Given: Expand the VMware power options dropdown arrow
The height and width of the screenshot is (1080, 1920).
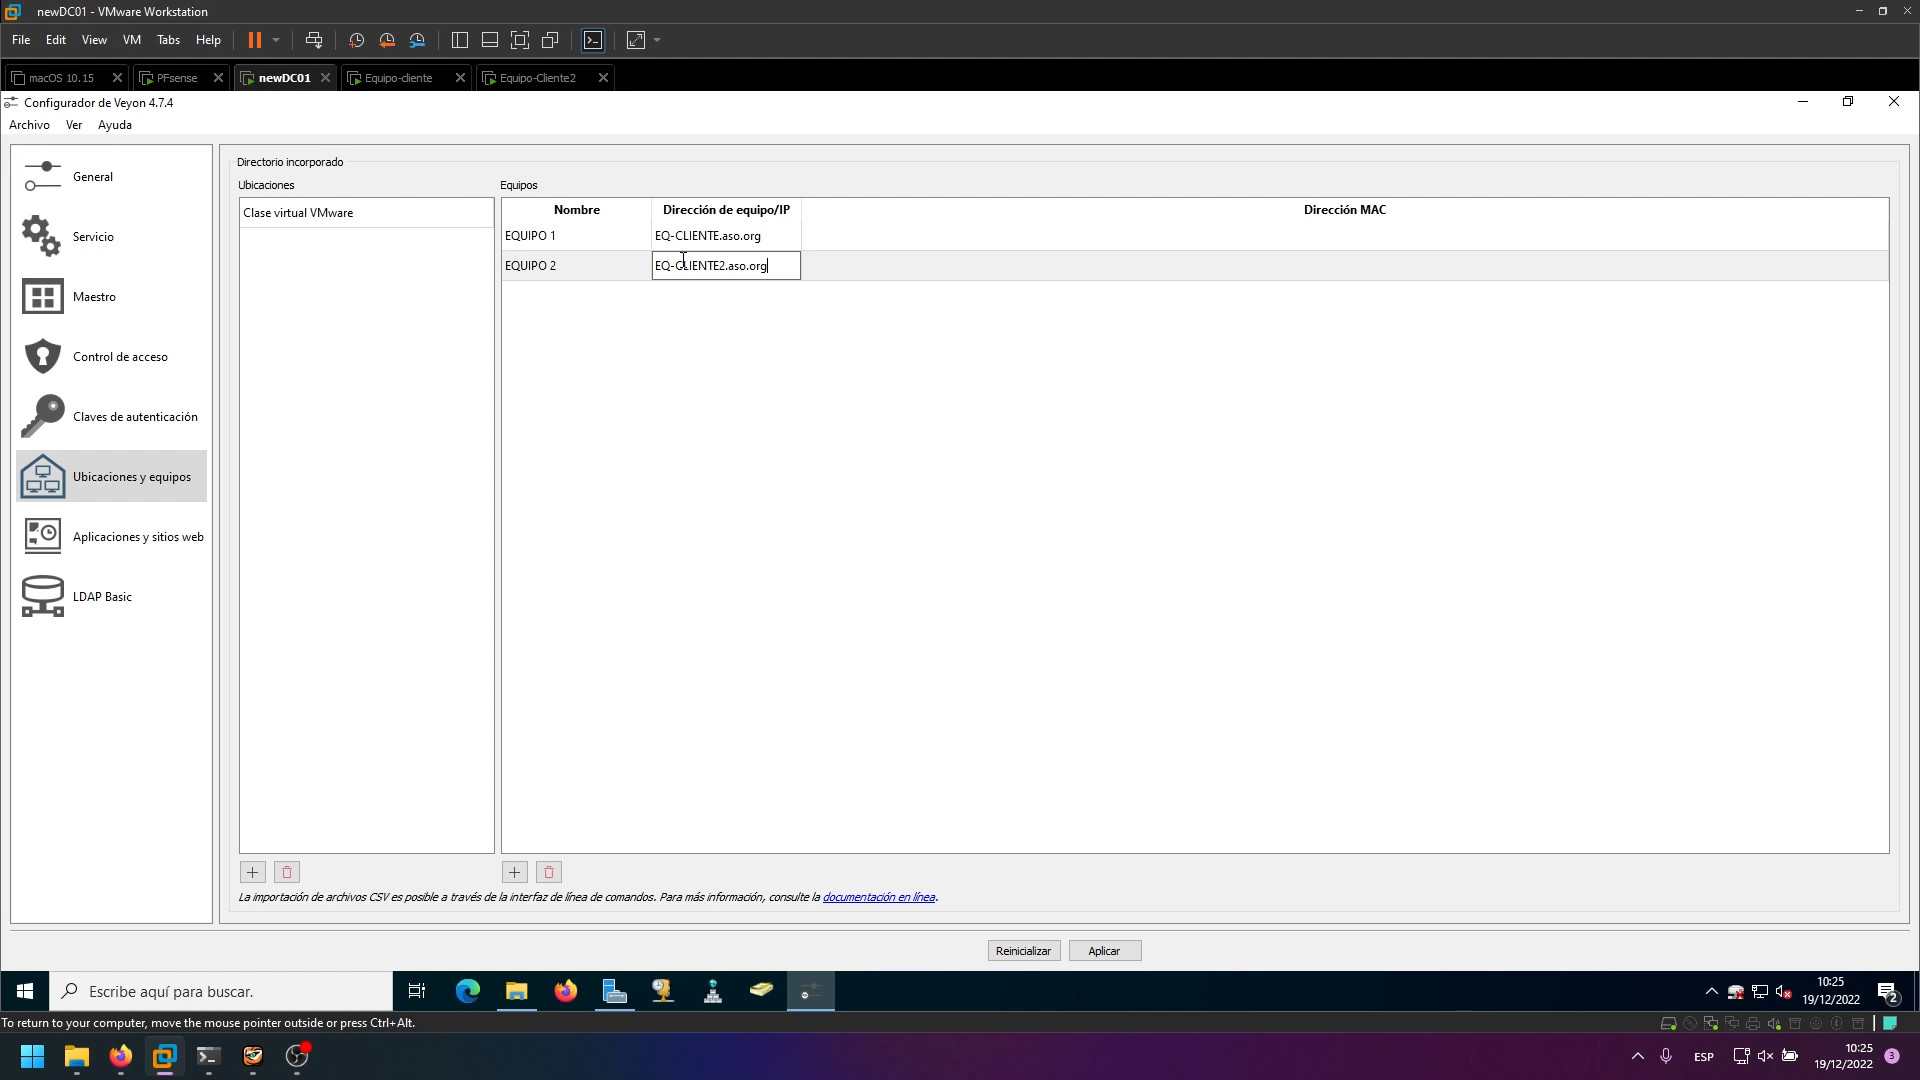Looking at the screenshot, I should 276,40.
